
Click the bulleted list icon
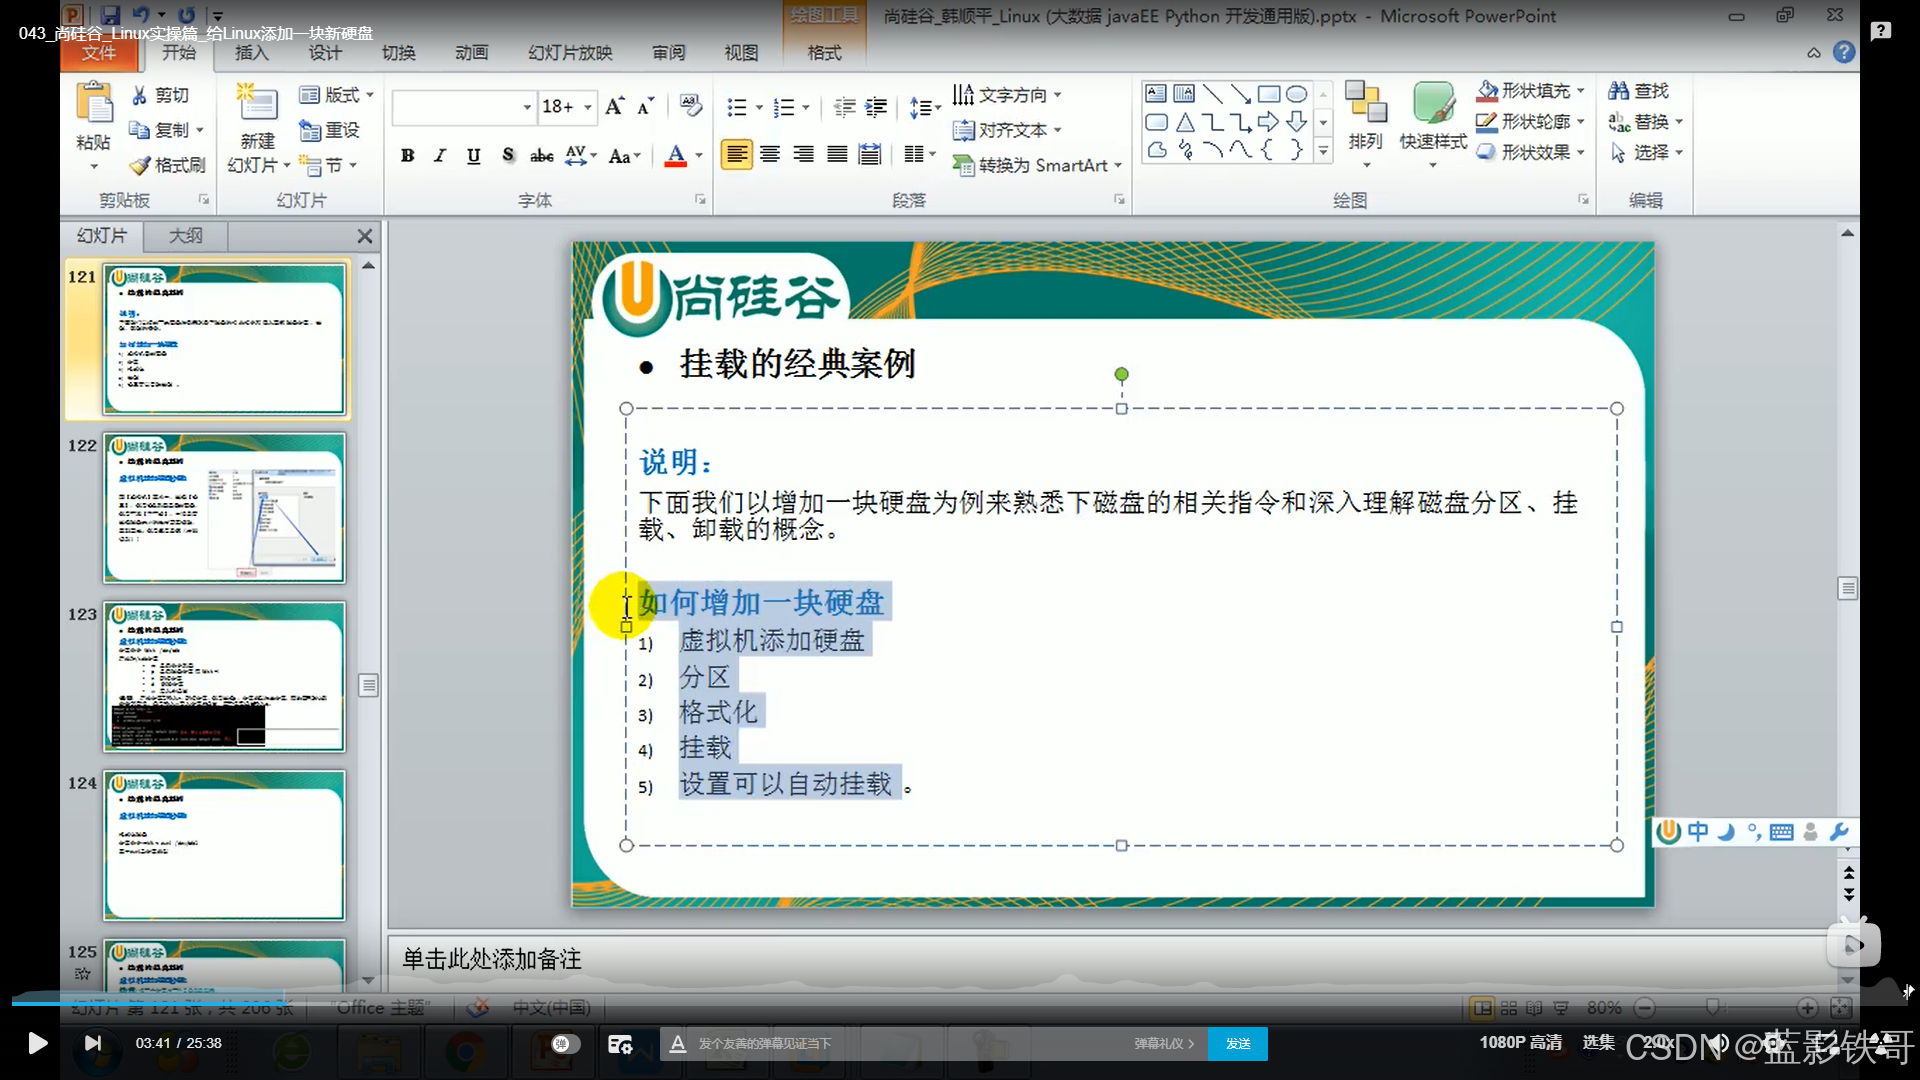pyautogui.click(x=737, y=107)
